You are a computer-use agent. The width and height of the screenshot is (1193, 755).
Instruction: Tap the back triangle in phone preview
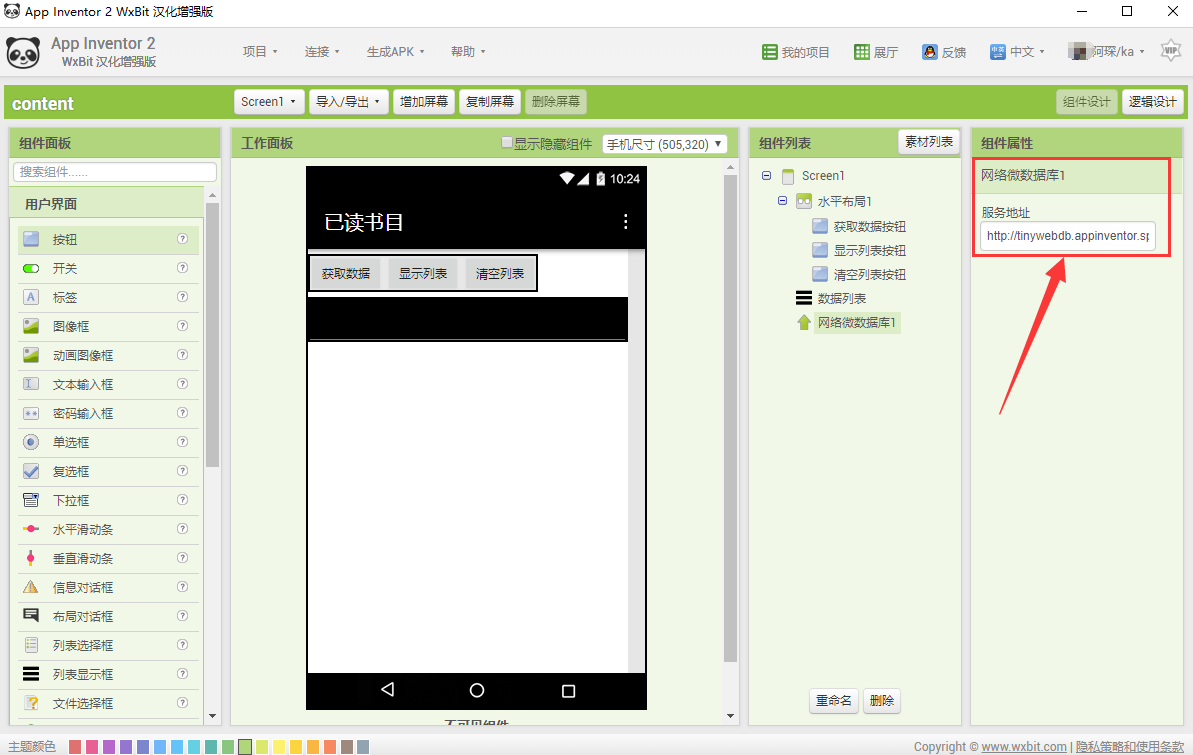(387, 690)
